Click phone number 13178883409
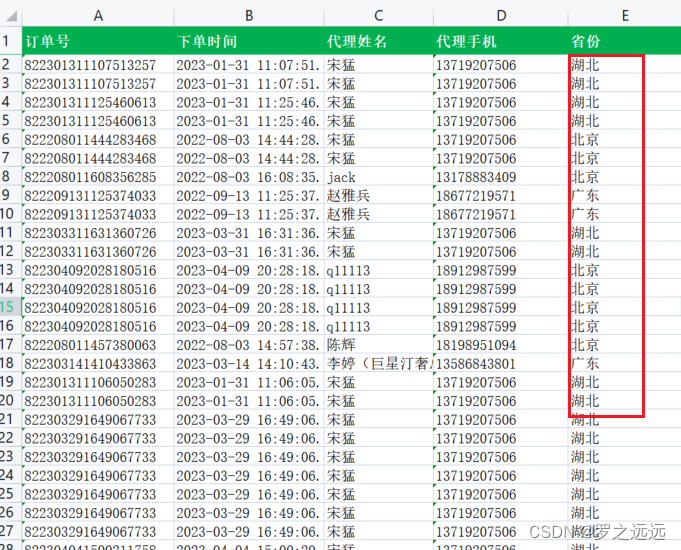 pos(501,177)
